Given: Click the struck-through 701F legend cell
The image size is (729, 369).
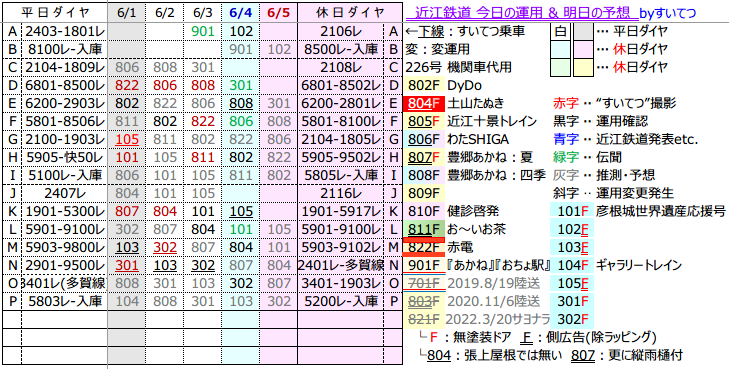Looking at the screenshot, I should point(424,283).
